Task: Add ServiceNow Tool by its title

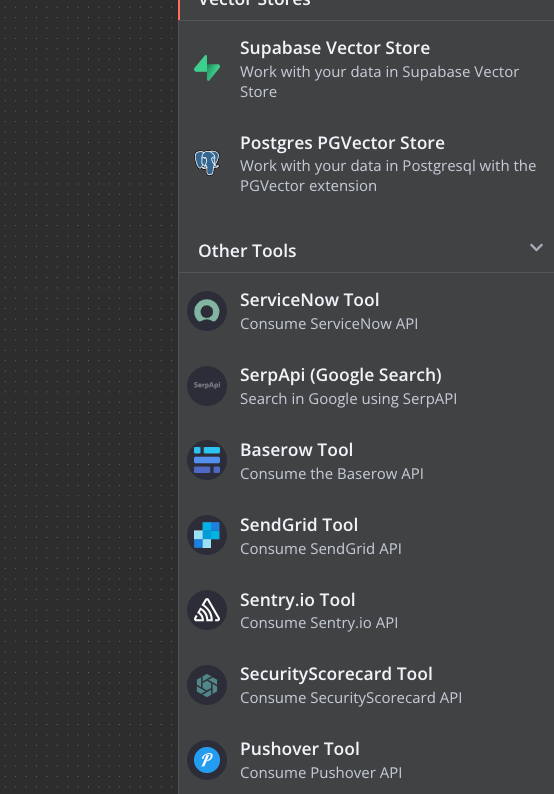Action: point(309,300)
